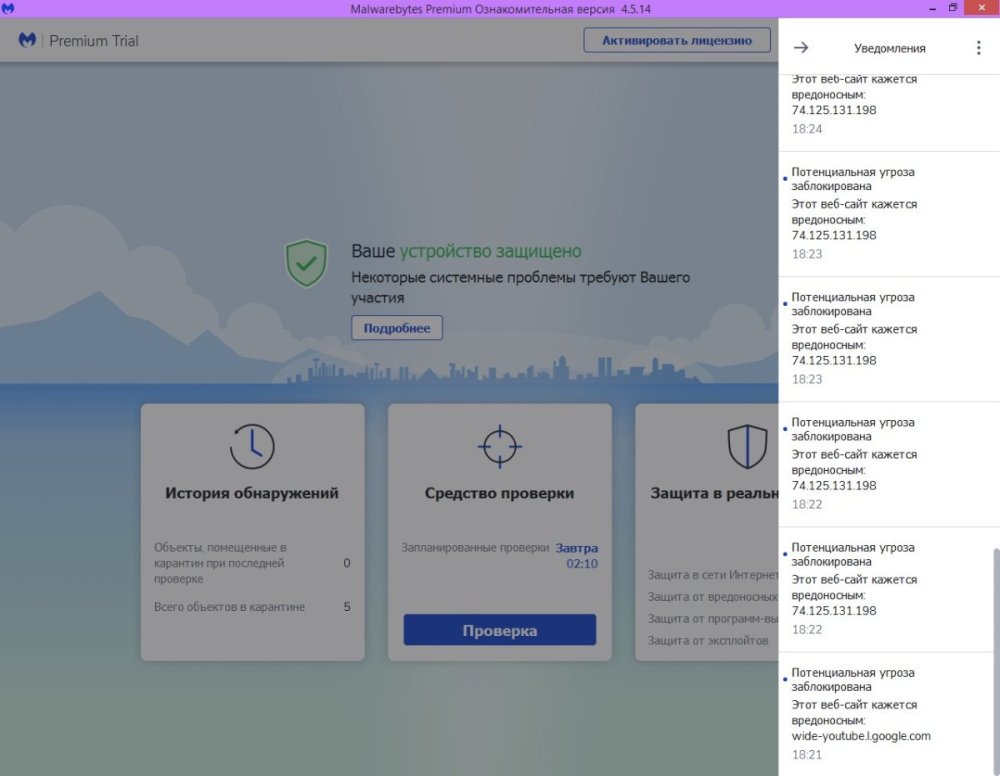Select the 18:21 notification about wide-youtube.l.google.com
This screenshot has height=776, width=1000.
(x=880, y=713)
